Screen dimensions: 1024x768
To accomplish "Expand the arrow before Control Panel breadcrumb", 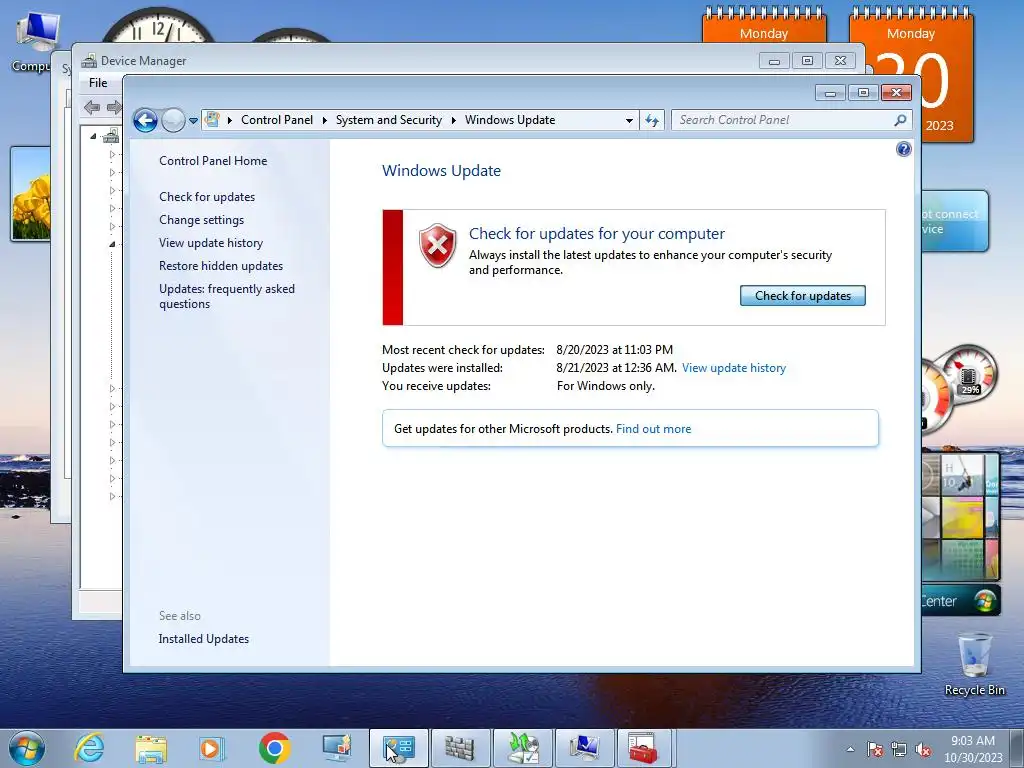I will point(230,120).
